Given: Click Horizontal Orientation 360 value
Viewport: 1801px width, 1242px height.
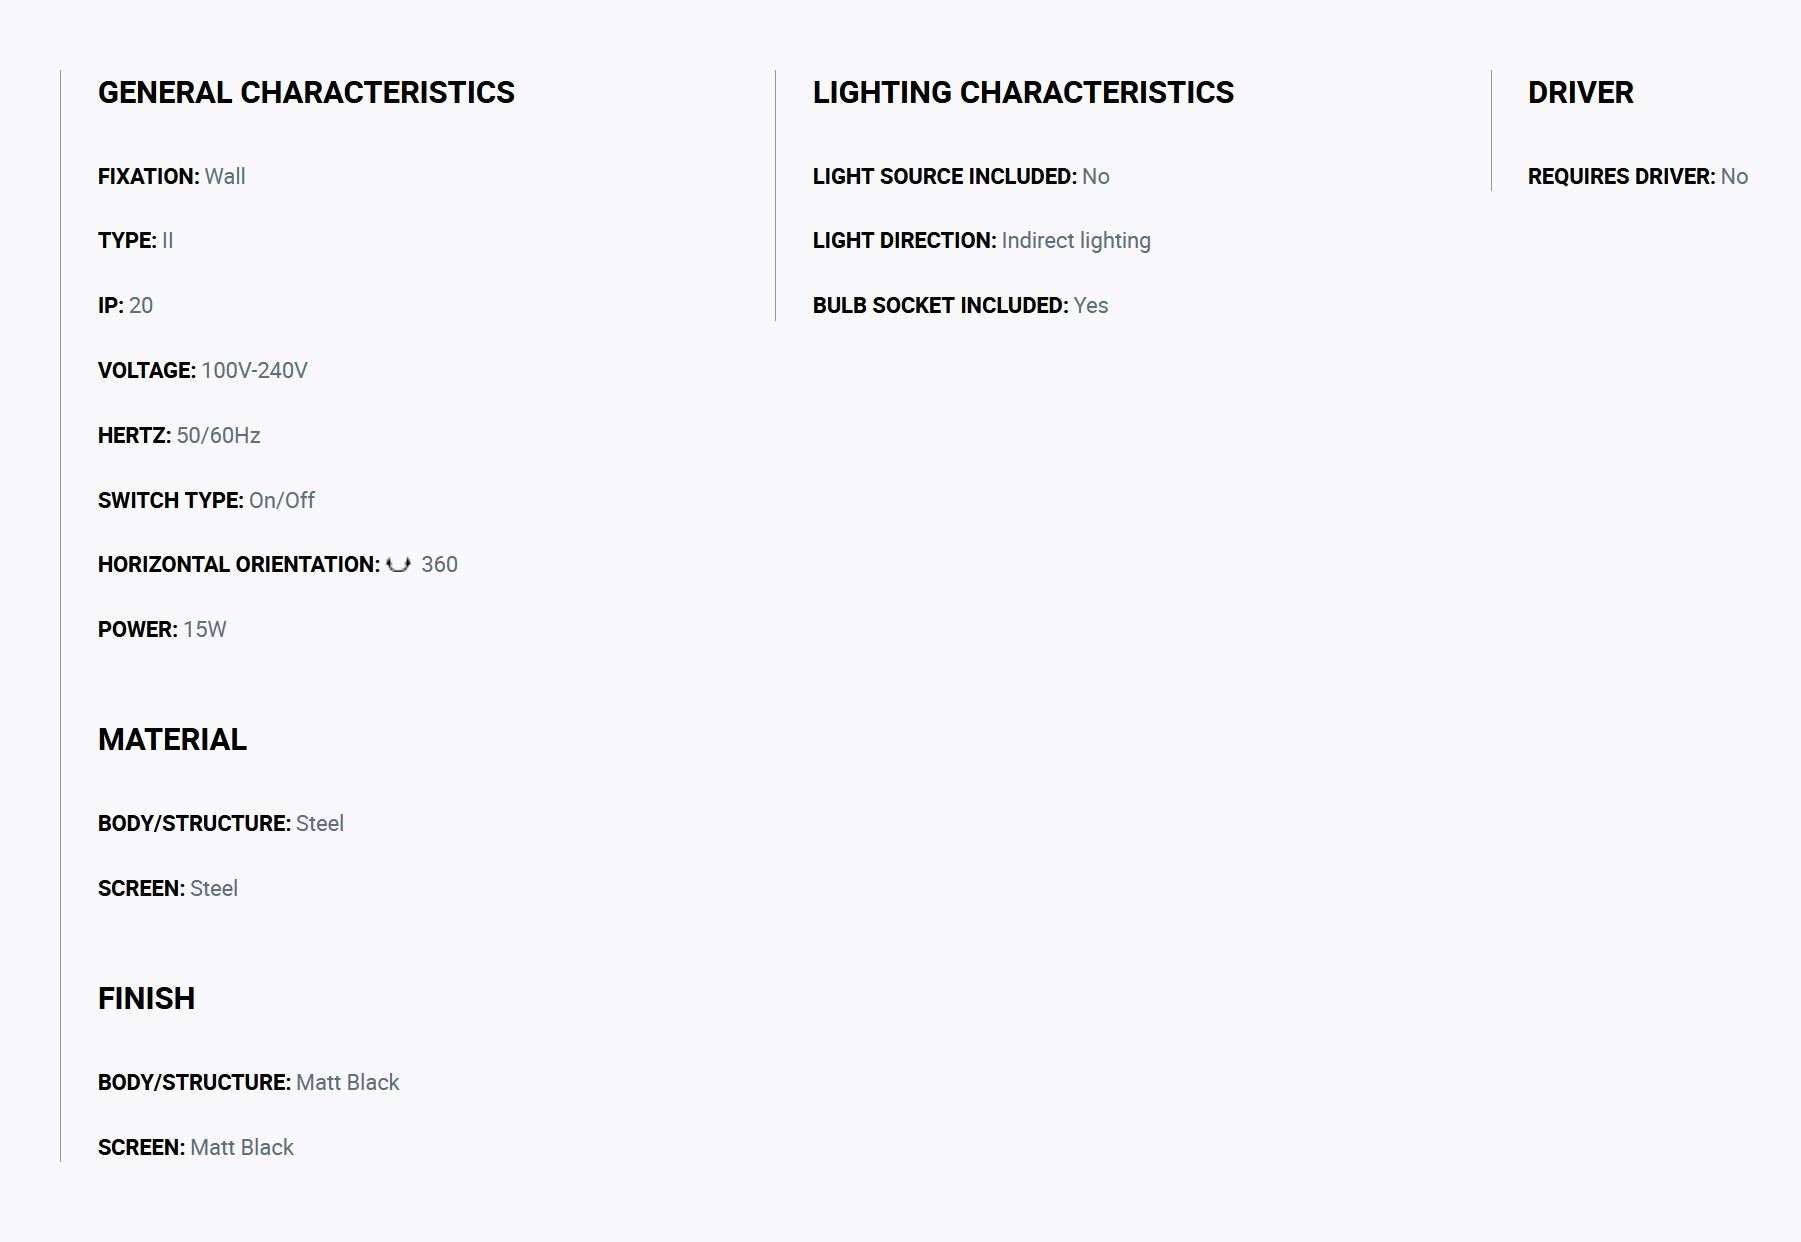Looking at the screenshot, I should 440,565.
